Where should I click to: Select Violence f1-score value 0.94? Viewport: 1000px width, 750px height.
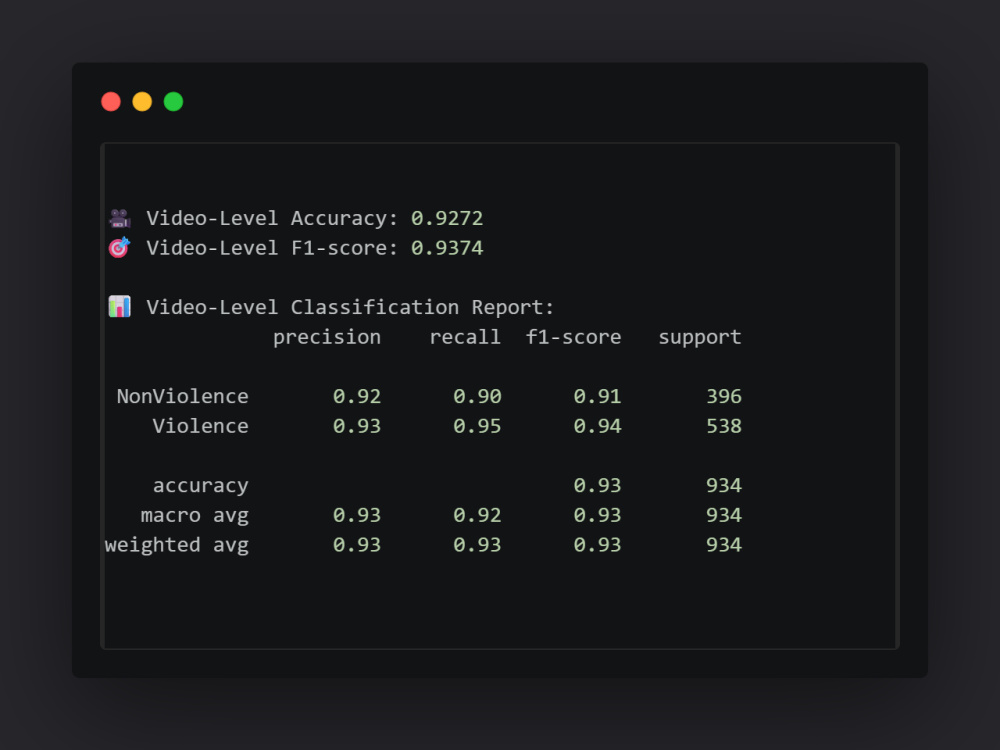point(597,425)
